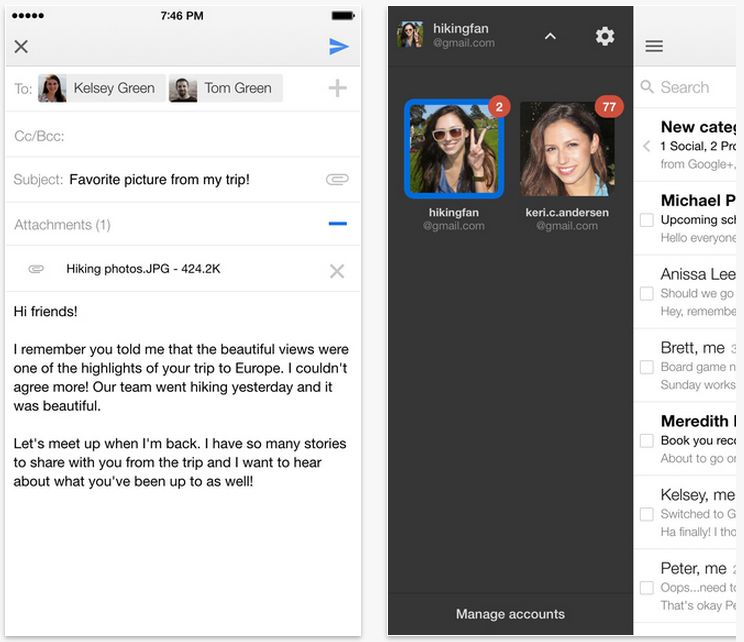Select the keri.c.andersen label under the photo

click(x=567, y=219)
